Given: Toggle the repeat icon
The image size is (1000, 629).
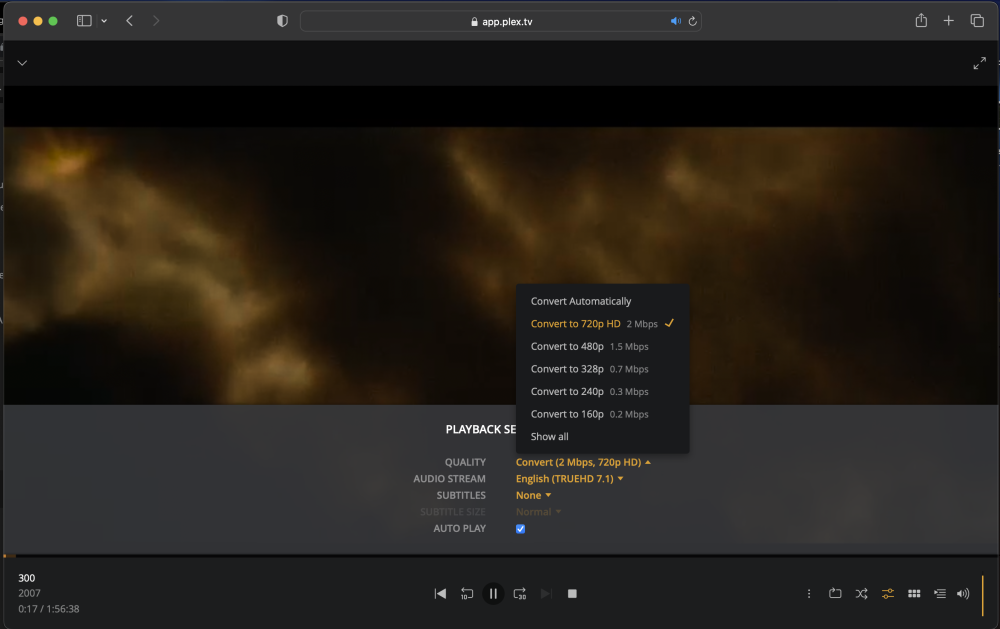Looking at the screenshot, I should click(x=835, y=593).
